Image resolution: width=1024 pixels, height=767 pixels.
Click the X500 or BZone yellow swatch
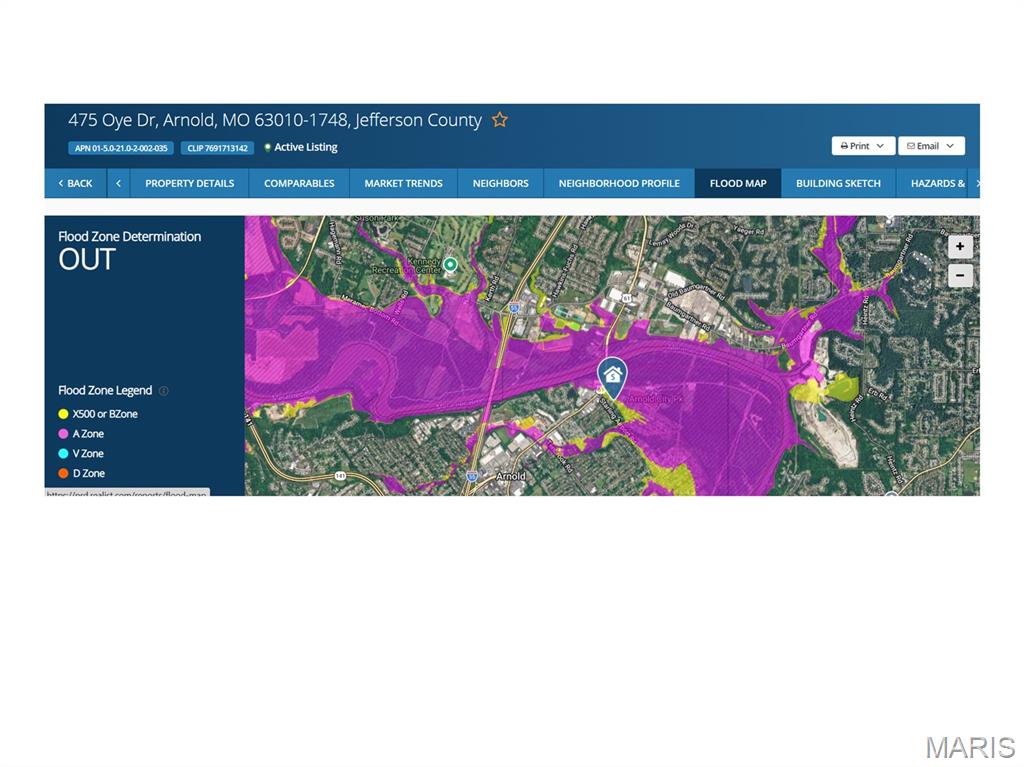click(x=64, y=414)
